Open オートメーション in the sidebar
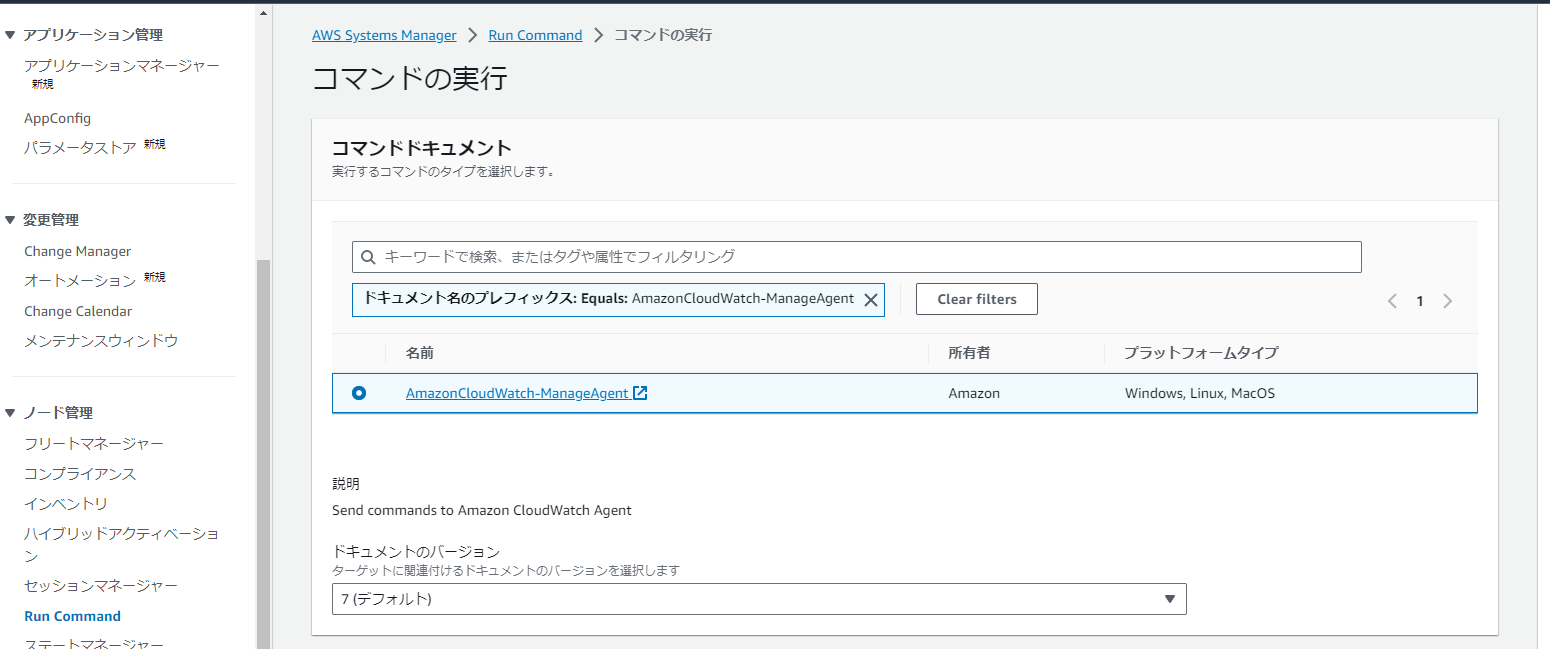 coord(80,281)
